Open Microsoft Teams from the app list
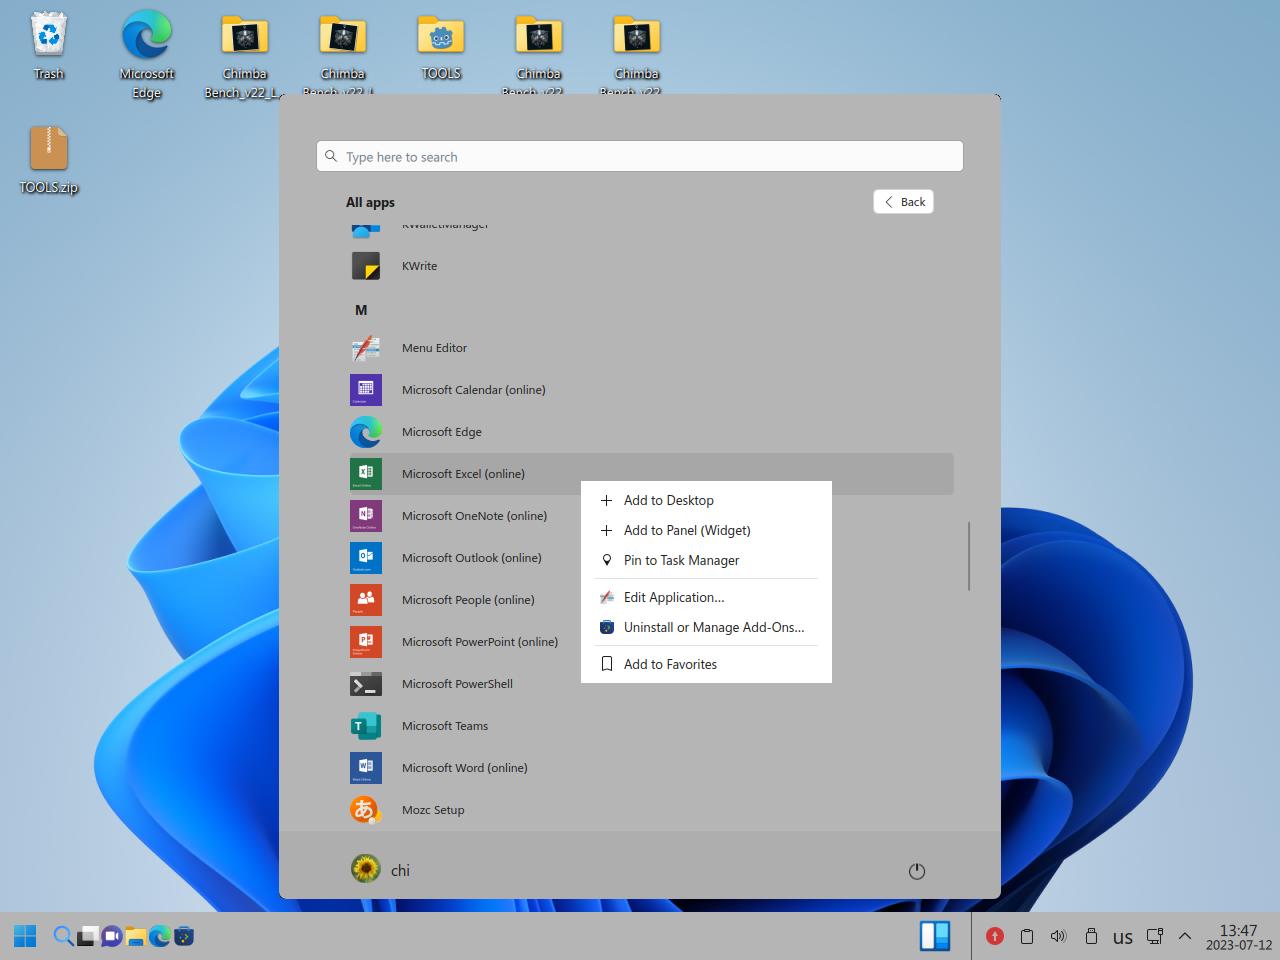 tap(444, 726)
